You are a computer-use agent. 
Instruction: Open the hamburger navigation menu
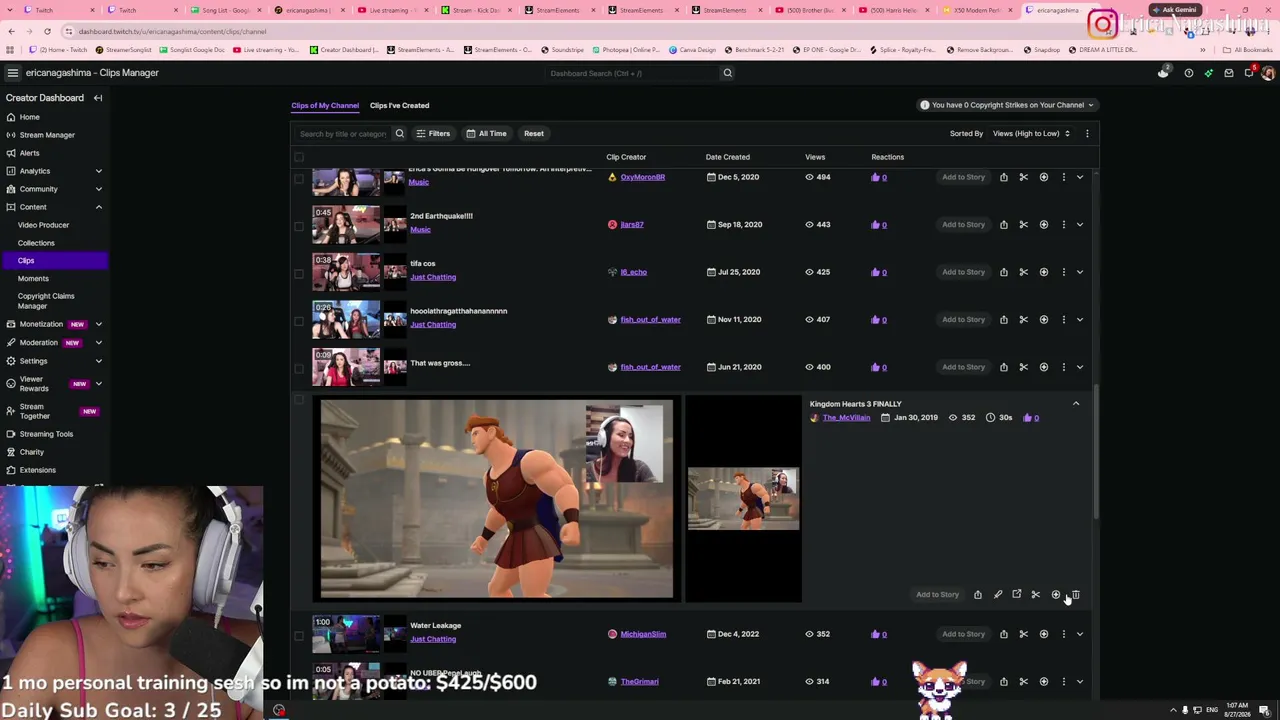[12, 73]
